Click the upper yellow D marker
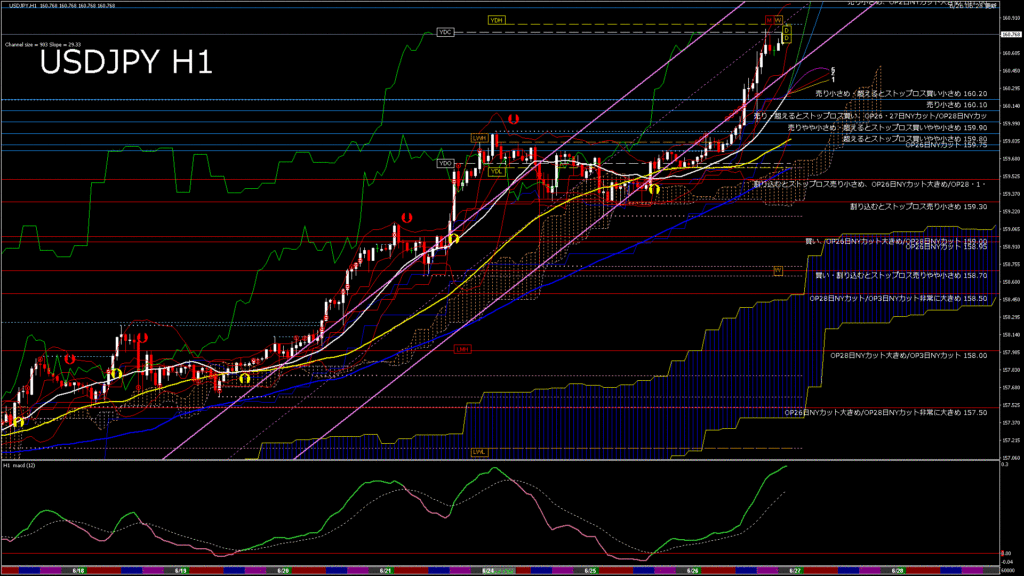Screen dimensions: 1024x576 [x=787, y=30]
